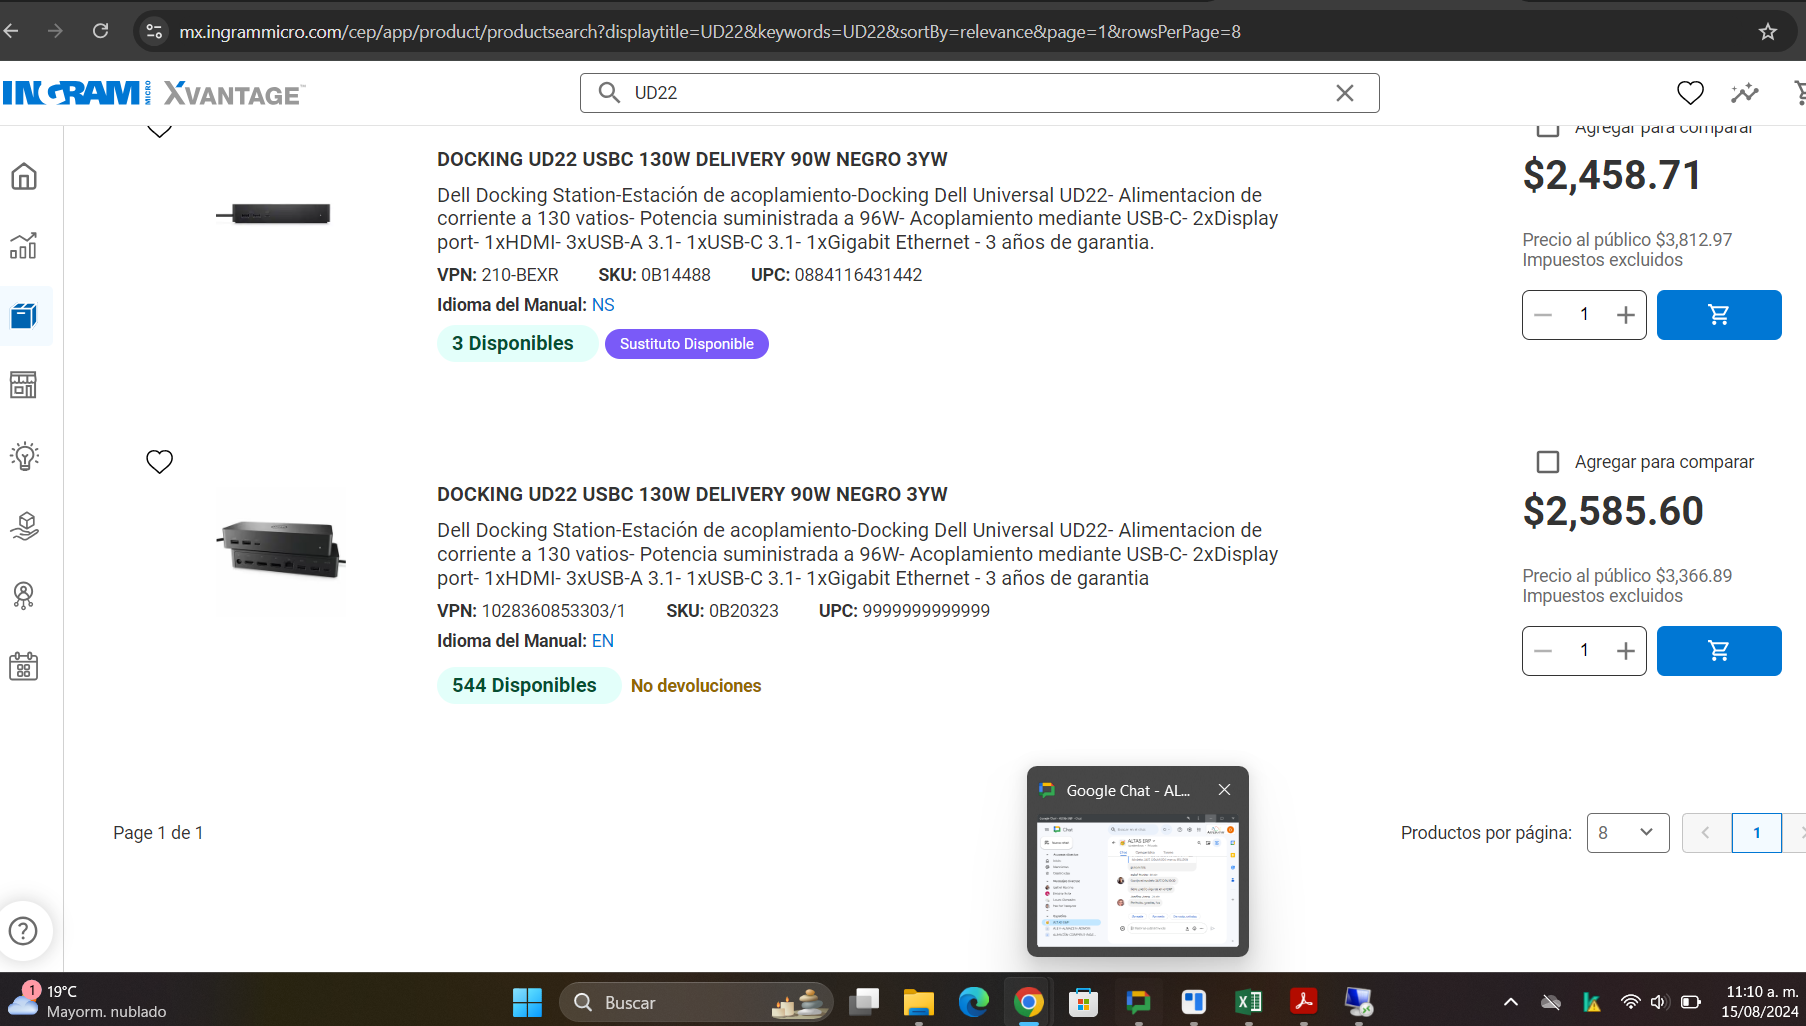This screenshot has height=1026, width=1806.
Task: Open the lightbulb insights sidebar icon
Action: coord(24,456)
